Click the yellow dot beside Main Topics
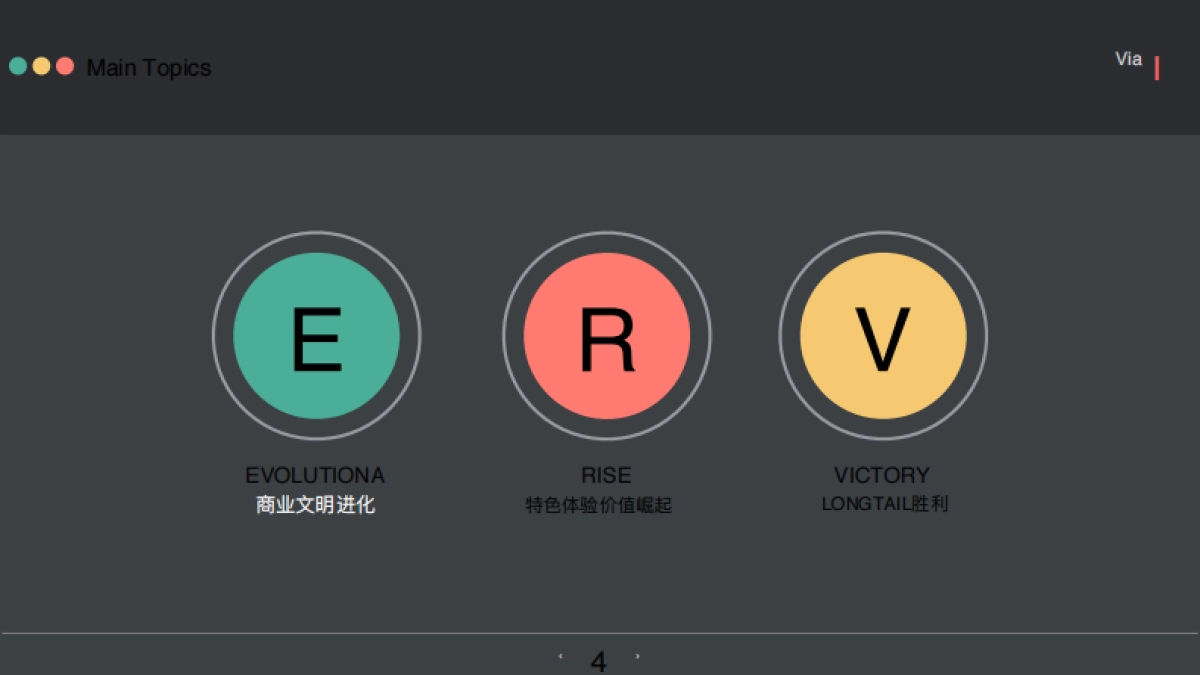Image resolution: width=1200 pixels, height=675 pixels. pyautogui.click(x=41, y=66)
